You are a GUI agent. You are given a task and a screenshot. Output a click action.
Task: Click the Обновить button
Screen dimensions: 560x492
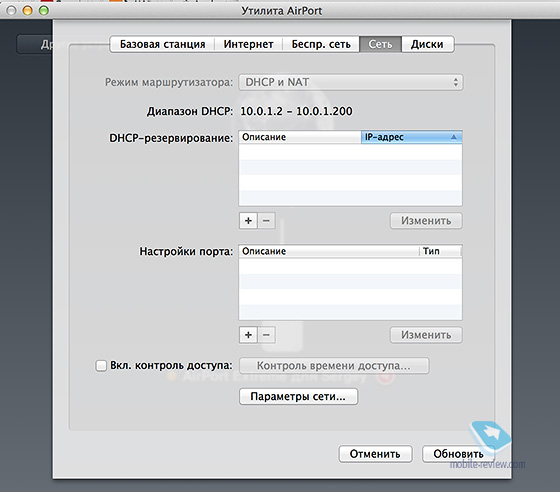pos(459,454)
